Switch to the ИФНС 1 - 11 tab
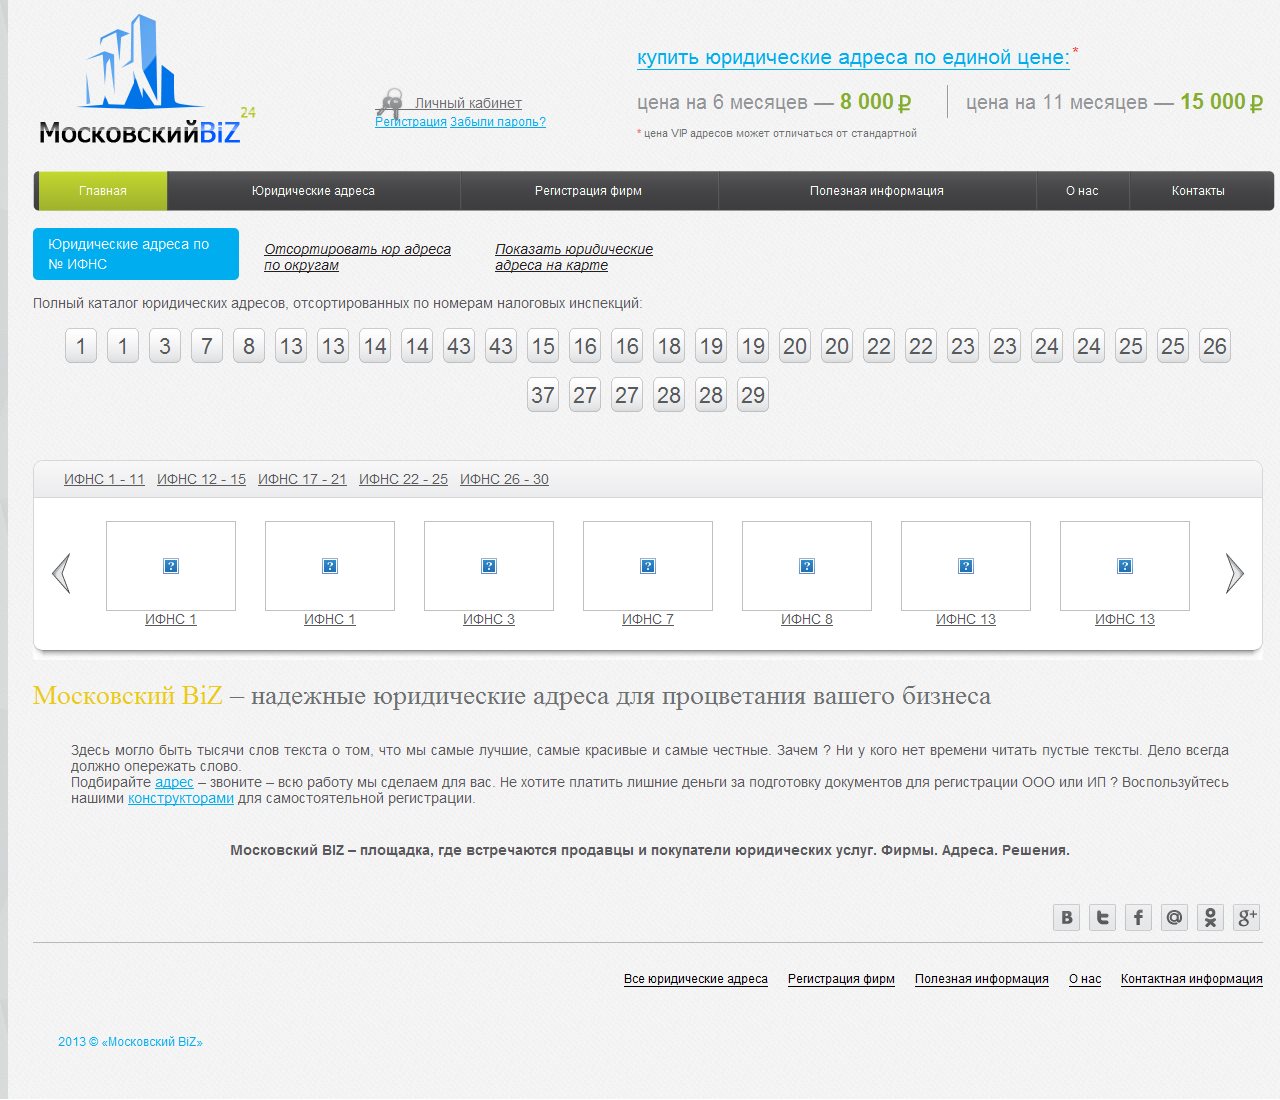1280x1100 pixels. (x=104, y=479)
